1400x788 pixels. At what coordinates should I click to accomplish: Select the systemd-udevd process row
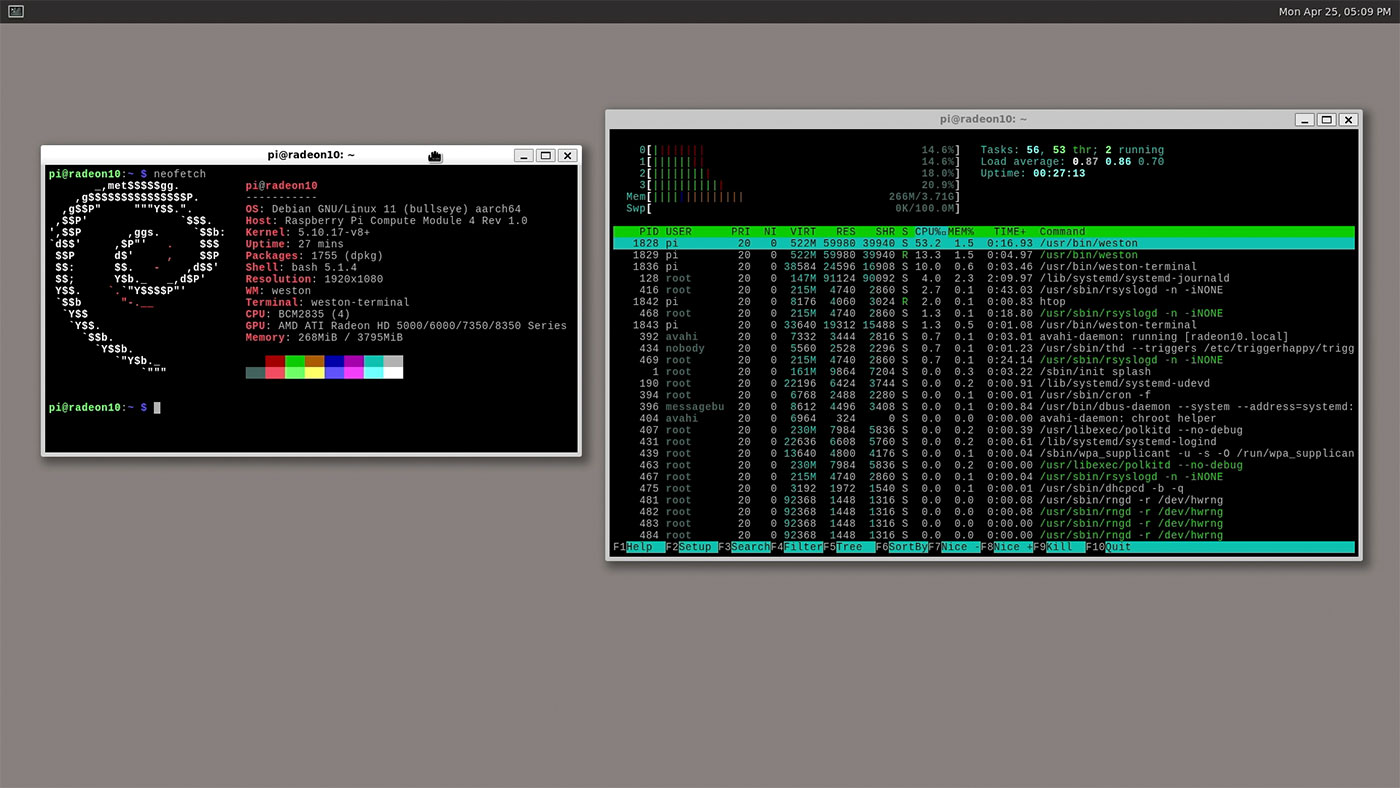pos(984,384)
